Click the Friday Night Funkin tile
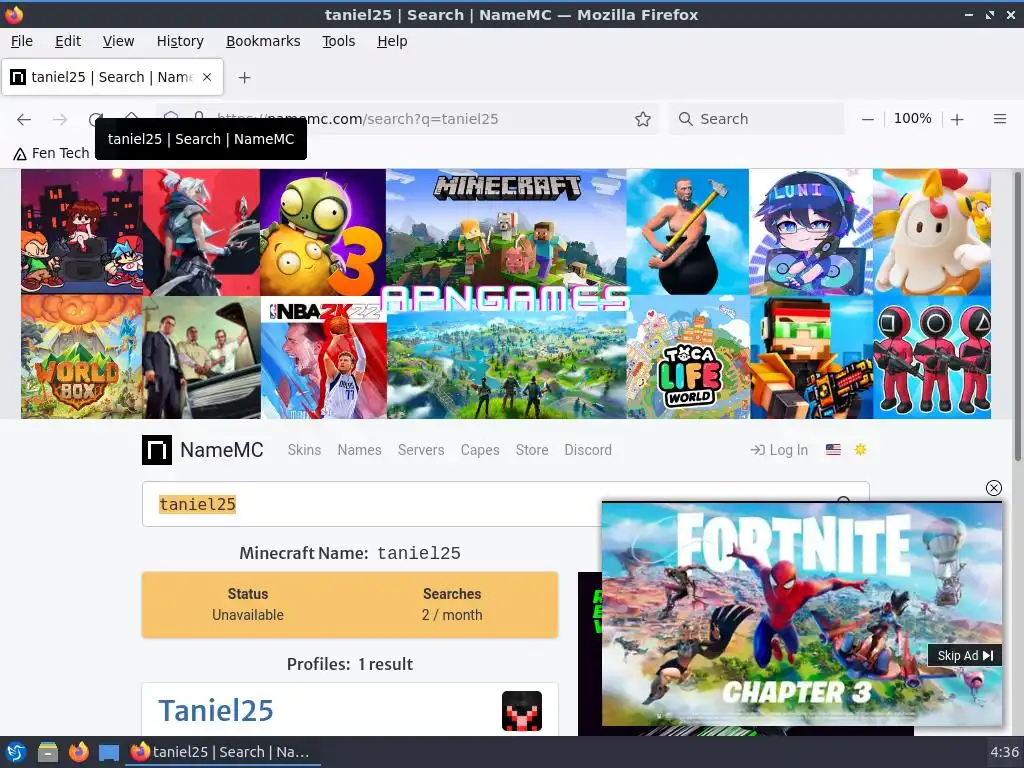 pos(82,232)
